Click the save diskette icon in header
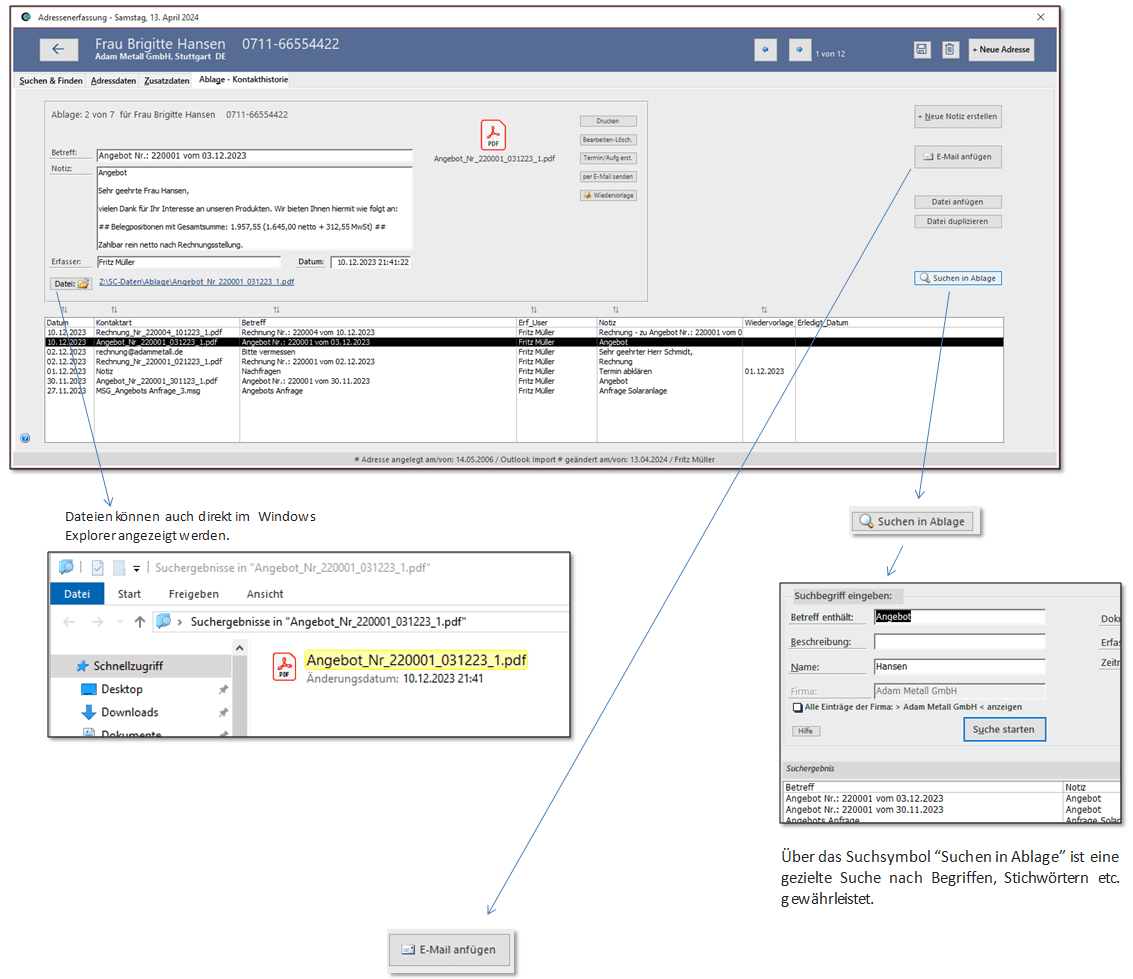The height and width of the screenshot is (979, 1133). (x=921, y=50)
